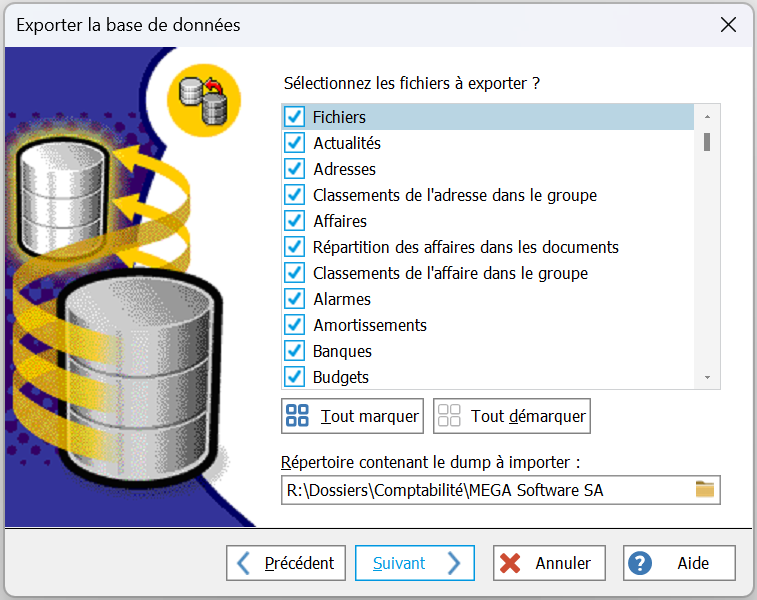Click the red X icon on Annuler
Screen dimensions: 757x600
pyautogui.click(x=510, y=563)
